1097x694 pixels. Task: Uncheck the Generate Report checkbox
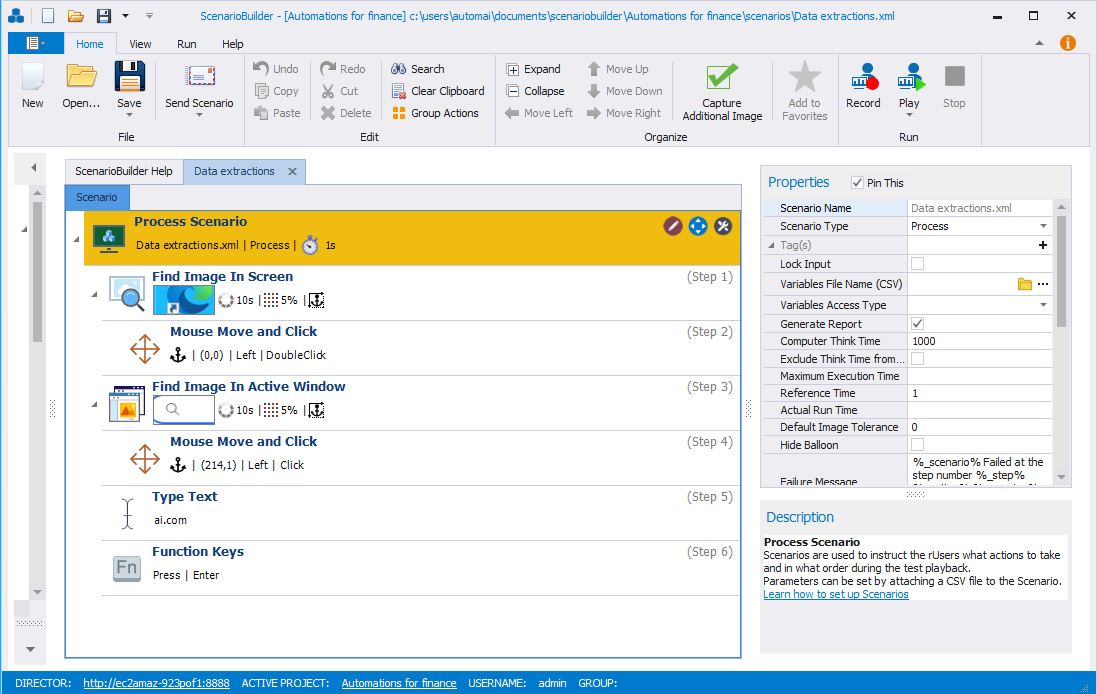pos(917,323)
